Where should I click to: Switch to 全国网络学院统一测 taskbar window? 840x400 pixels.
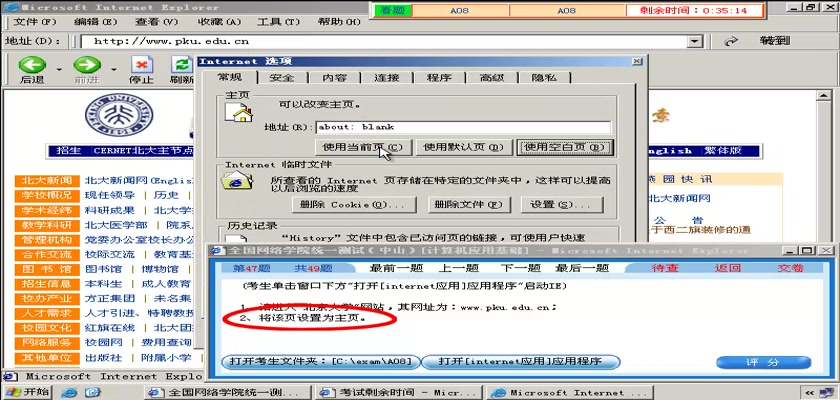(x=227, y=393)
